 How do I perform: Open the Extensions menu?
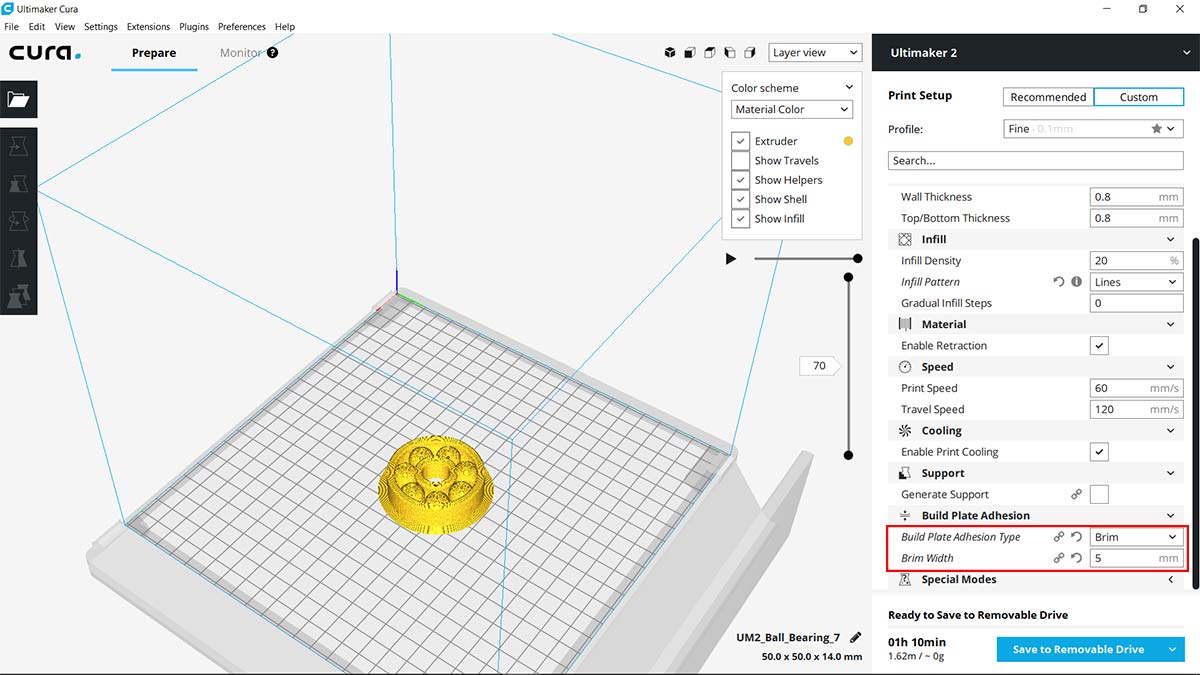tap(148, 26)
